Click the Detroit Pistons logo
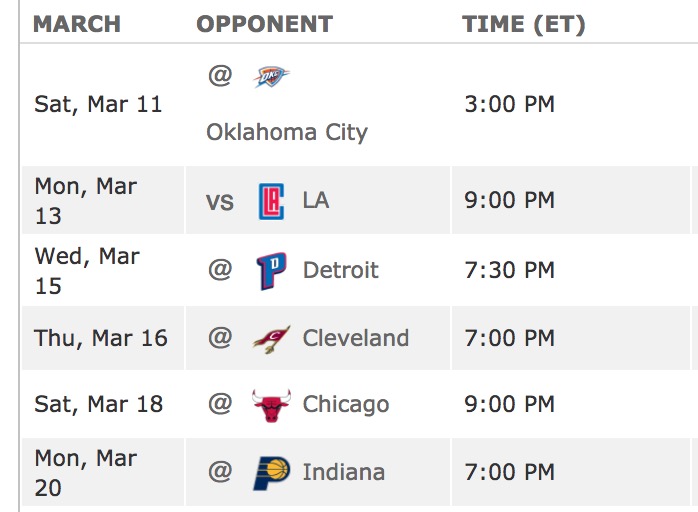Viewport: 698px width, 512px height. [271, 270]
